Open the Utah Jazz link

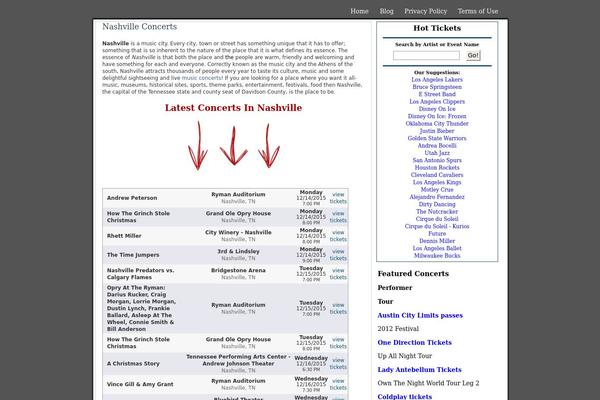[x=437, y=153]
